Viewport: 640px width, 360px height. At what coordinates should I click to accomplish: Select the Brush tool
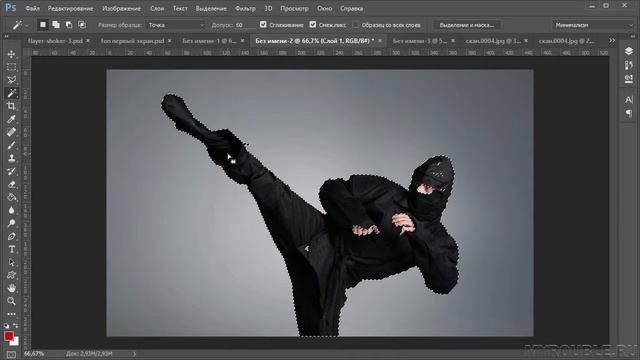point(11,145)
